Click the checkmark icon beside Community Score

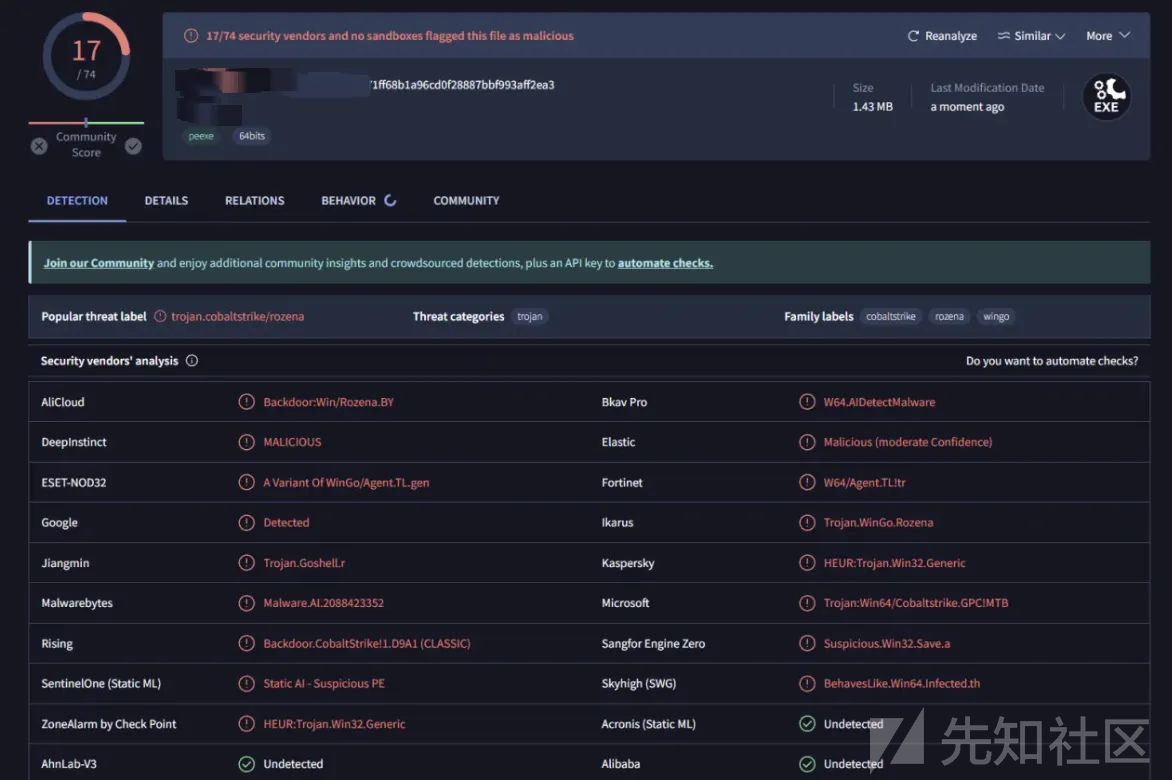pyautogui.click(x=133, y=146)
